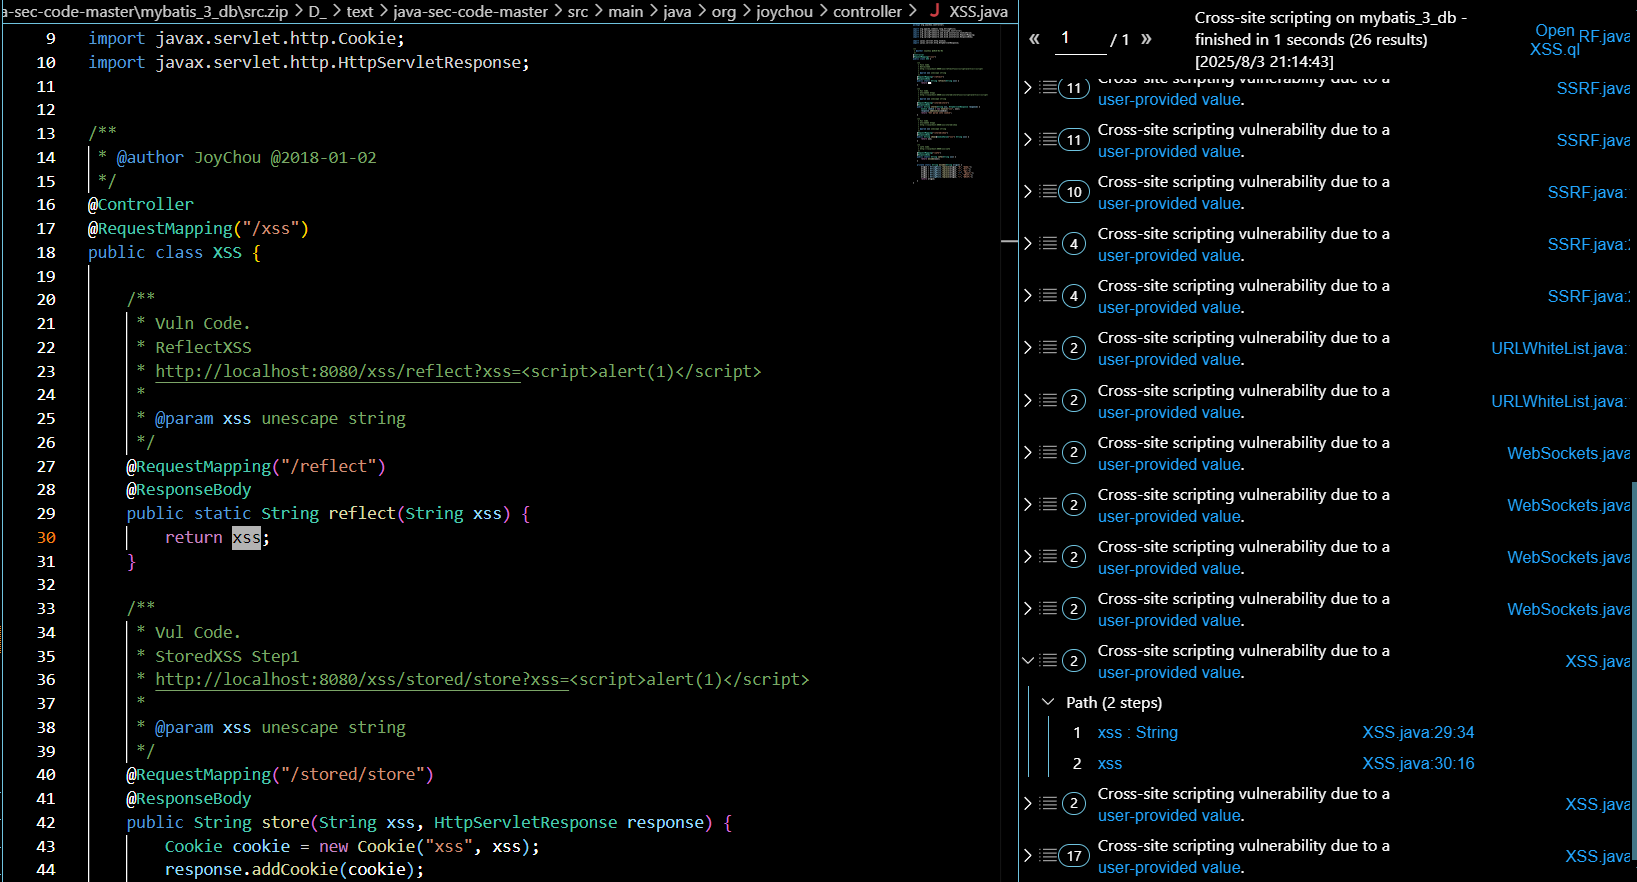The image size is (1637, 882).
Task: Click Java file icon in the breadcrumb
Action: point(935,11)
